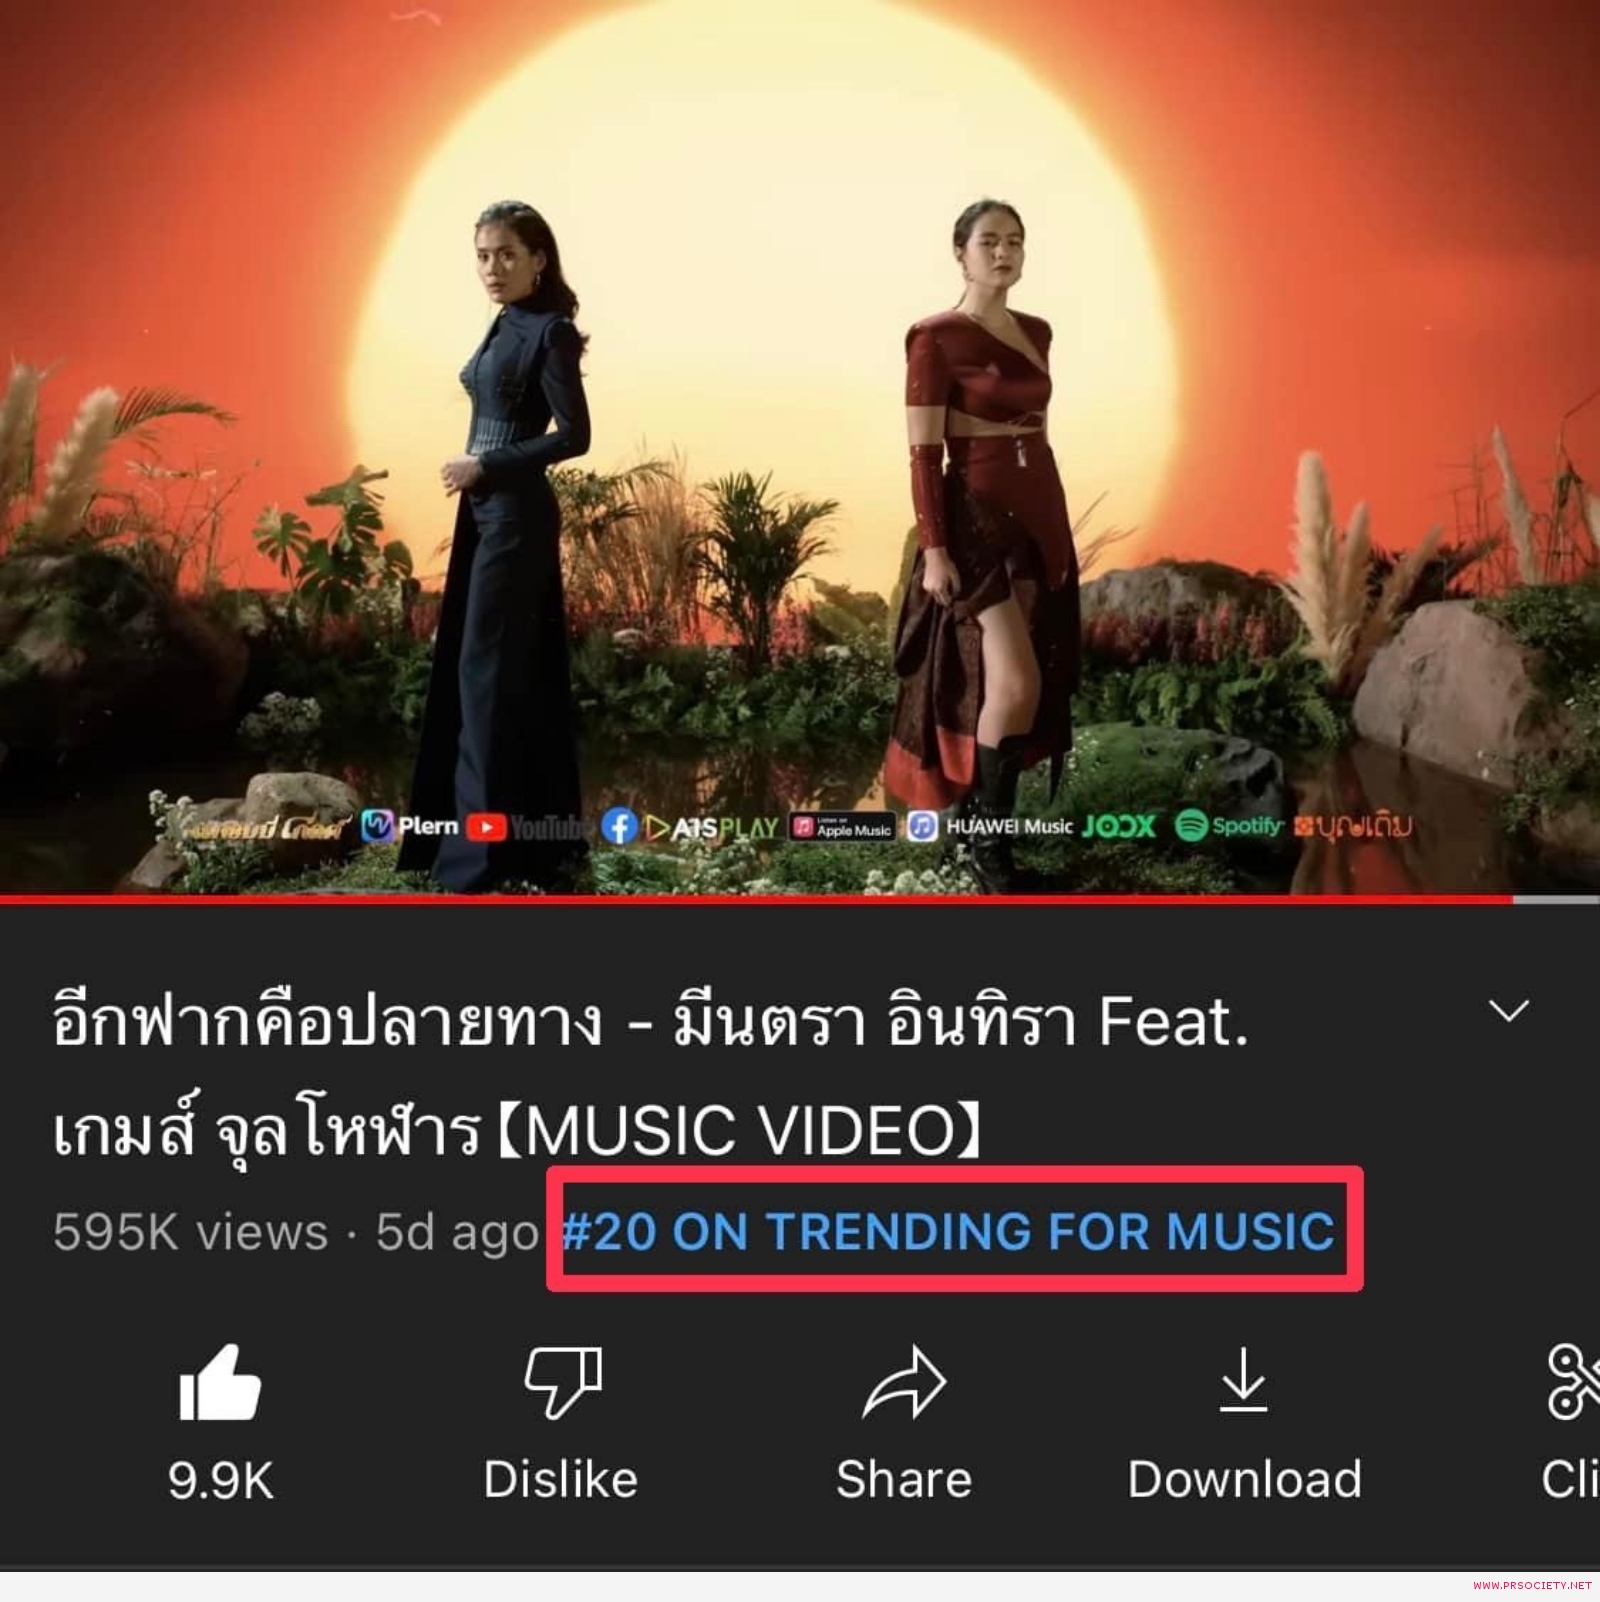Tap the 595K views text
This screenshot has width=1600, height=1602.
[191, 1231]
